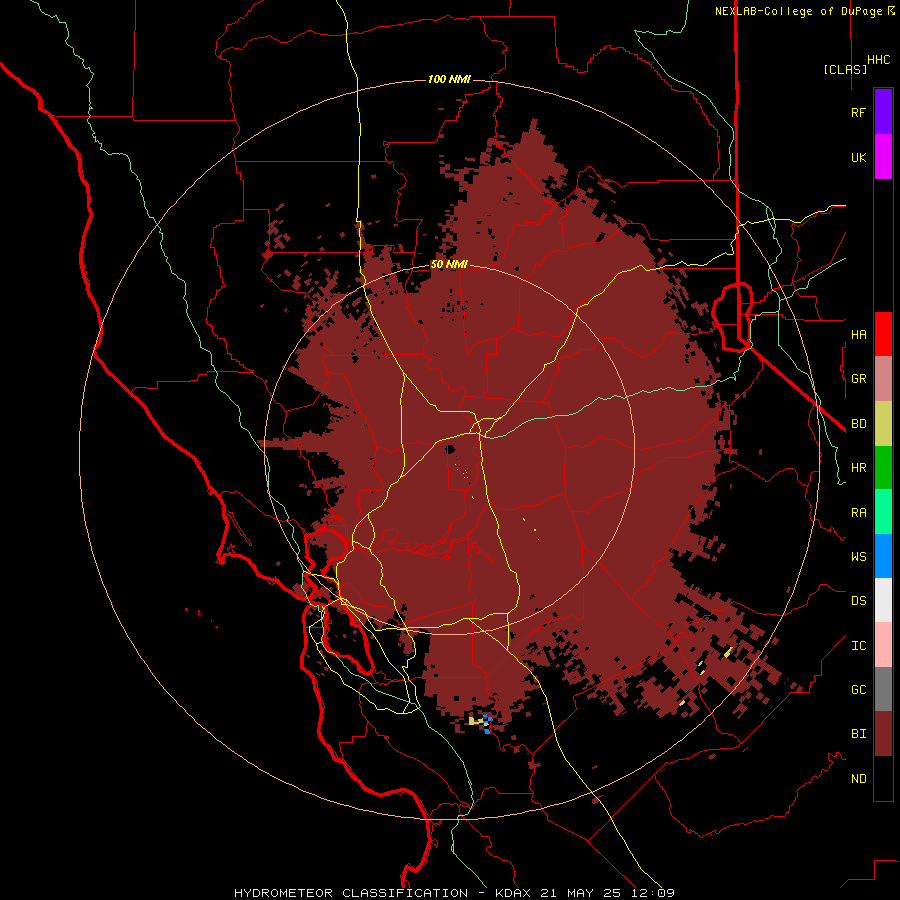Click the '100 NMI' range ring label
The width and height of the screenshot is (900, 900).
[449, 79]
